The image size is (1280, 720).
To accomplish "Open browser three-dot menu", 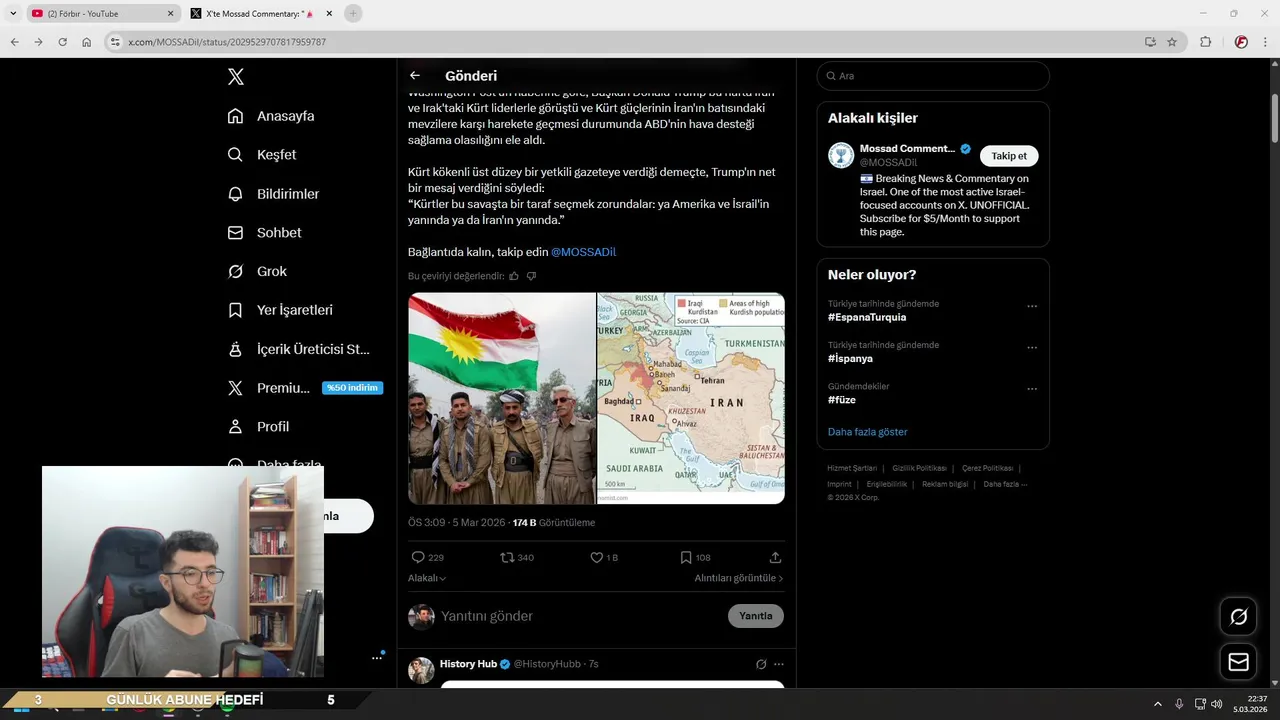I will point(1265,42).
